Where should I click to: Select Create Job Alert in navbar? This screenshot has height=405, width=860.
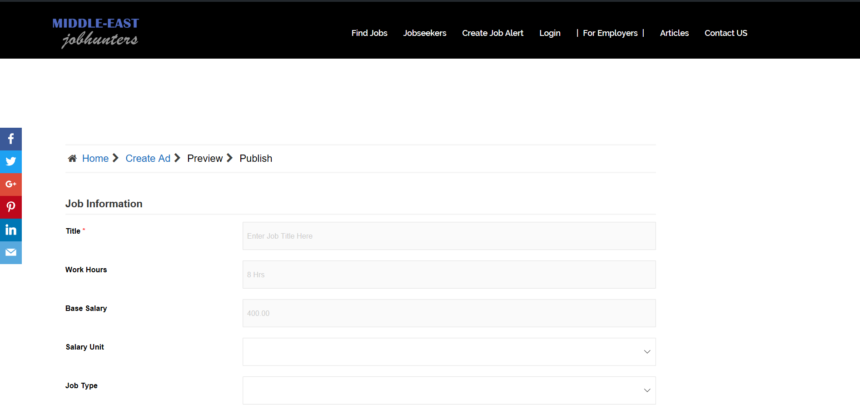point(492,33)
